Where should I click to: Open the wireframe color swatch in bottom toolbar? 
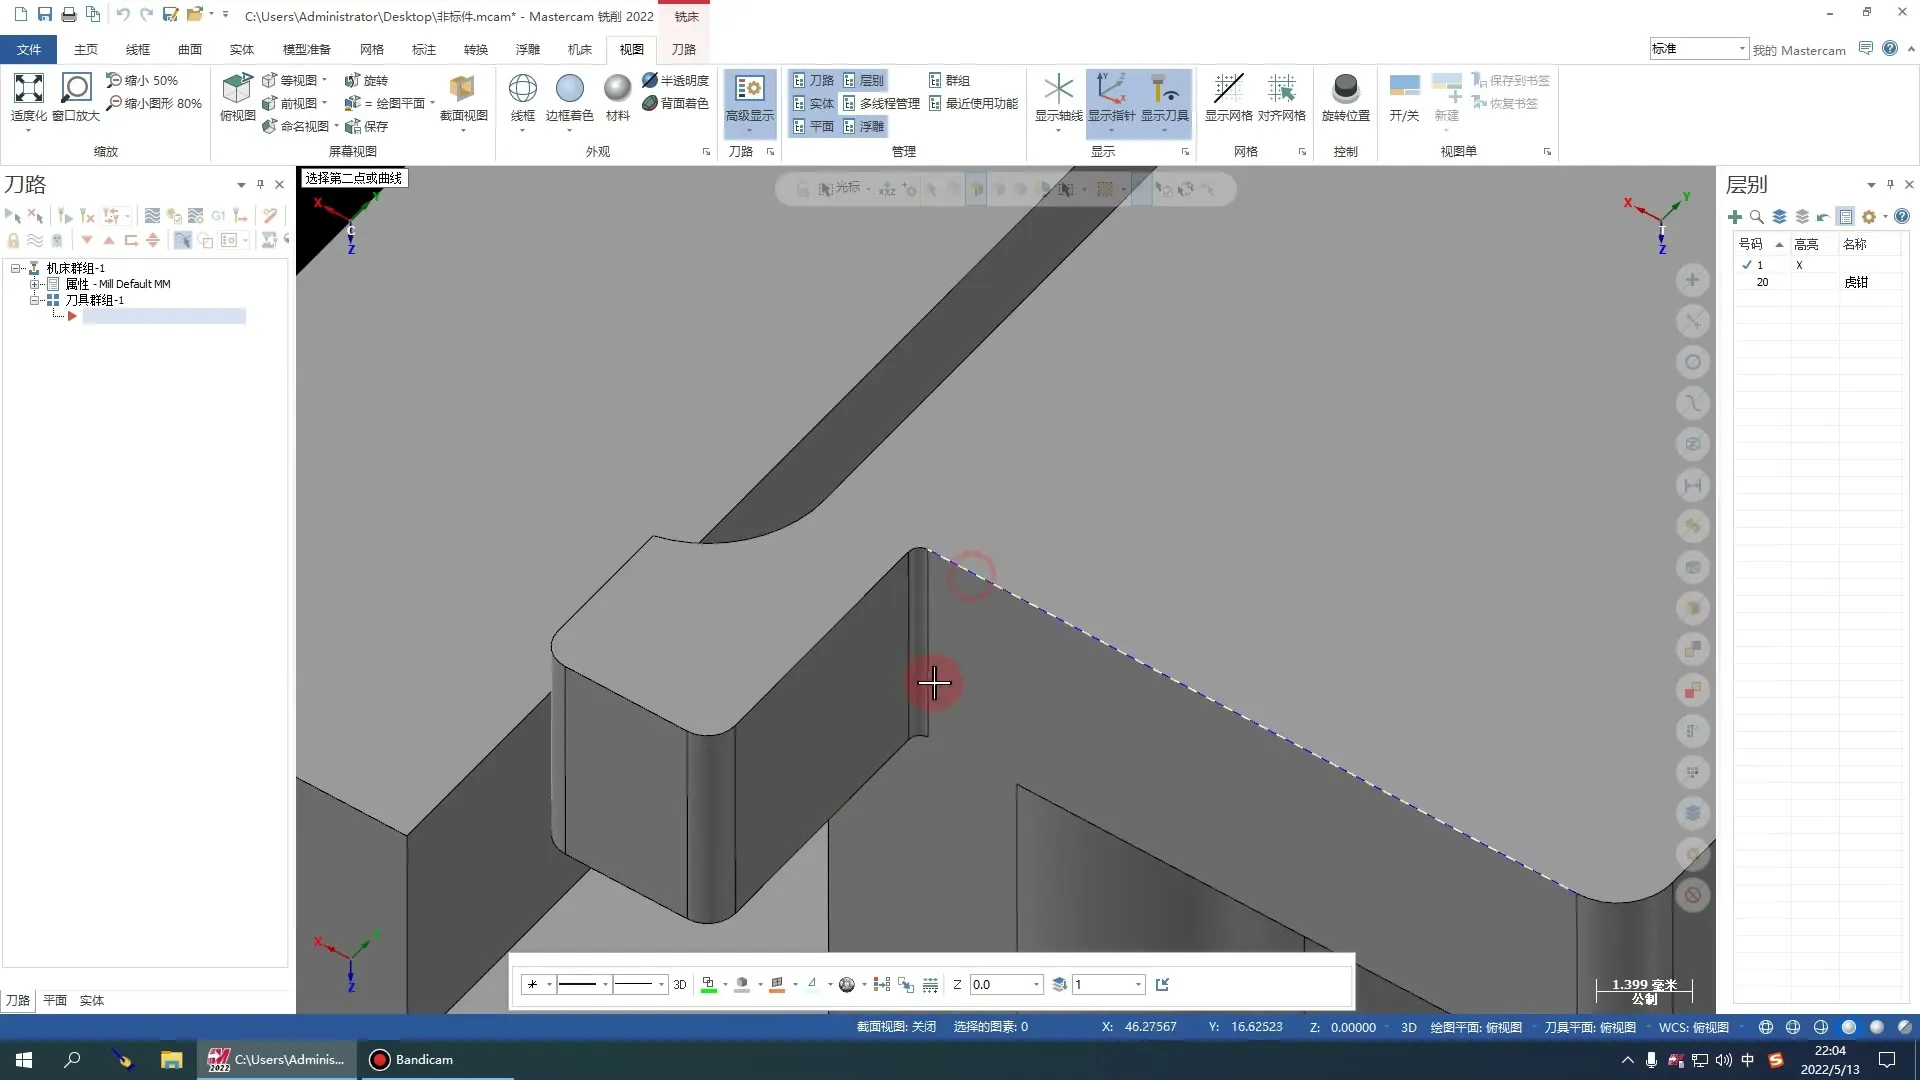pyautogui.click(x=708, y=985)
